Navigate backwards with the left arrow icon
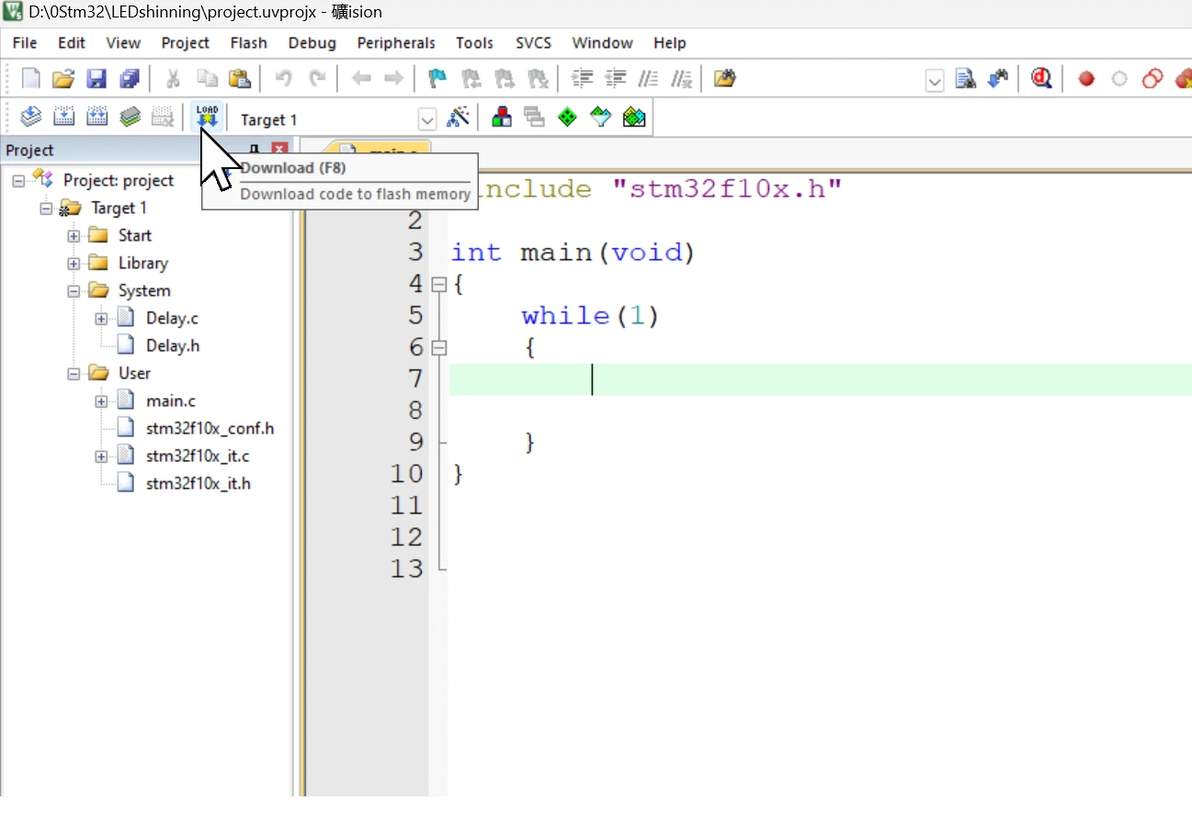1192x824 pixels. [361, 78]
